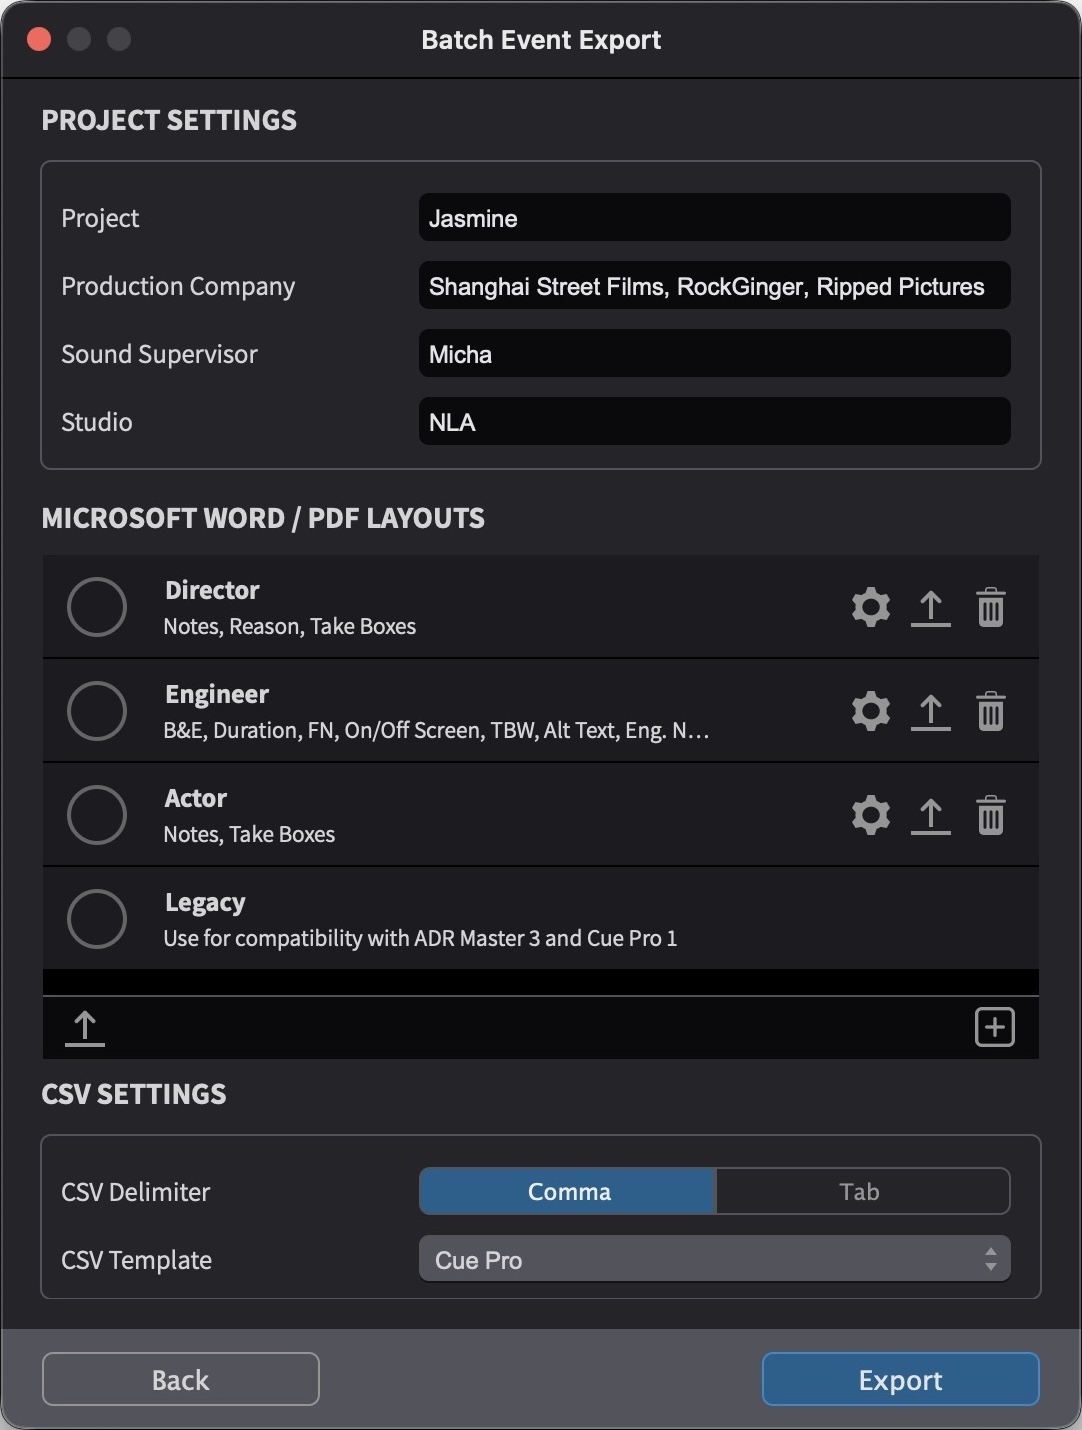This screenshot has width=1082, height=1430.
Task: Click the CSV Template label
Action: coord(137,1260)
